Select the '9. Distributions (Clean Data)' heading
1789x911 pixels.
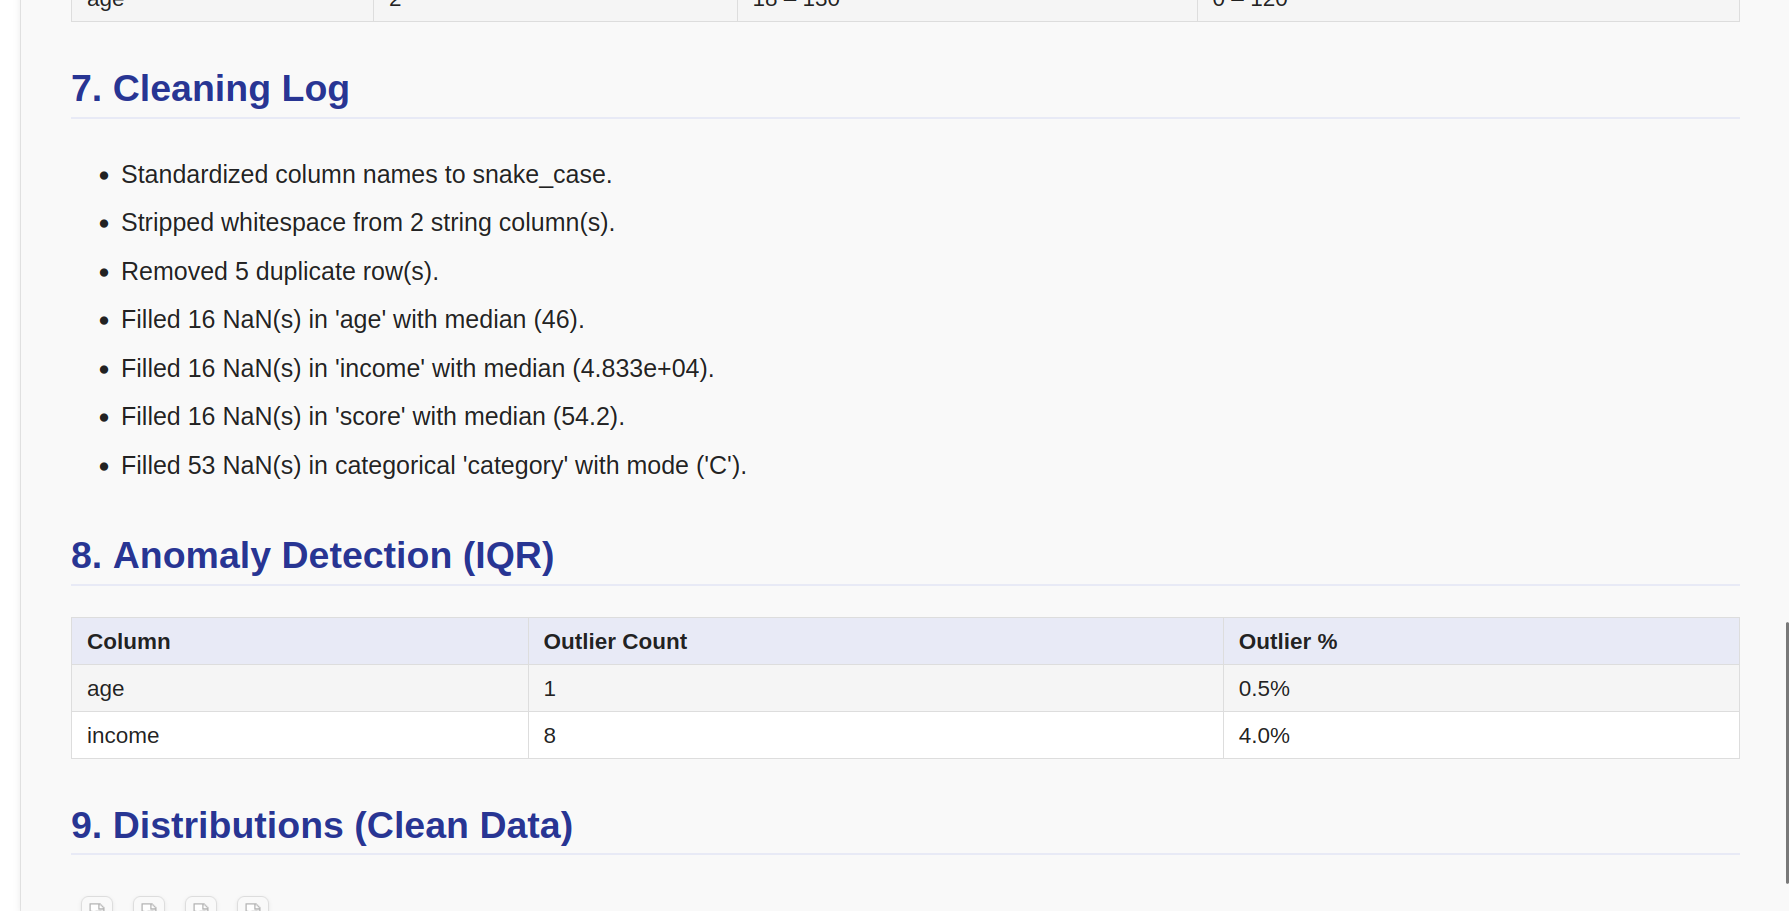tap(322, 825)
